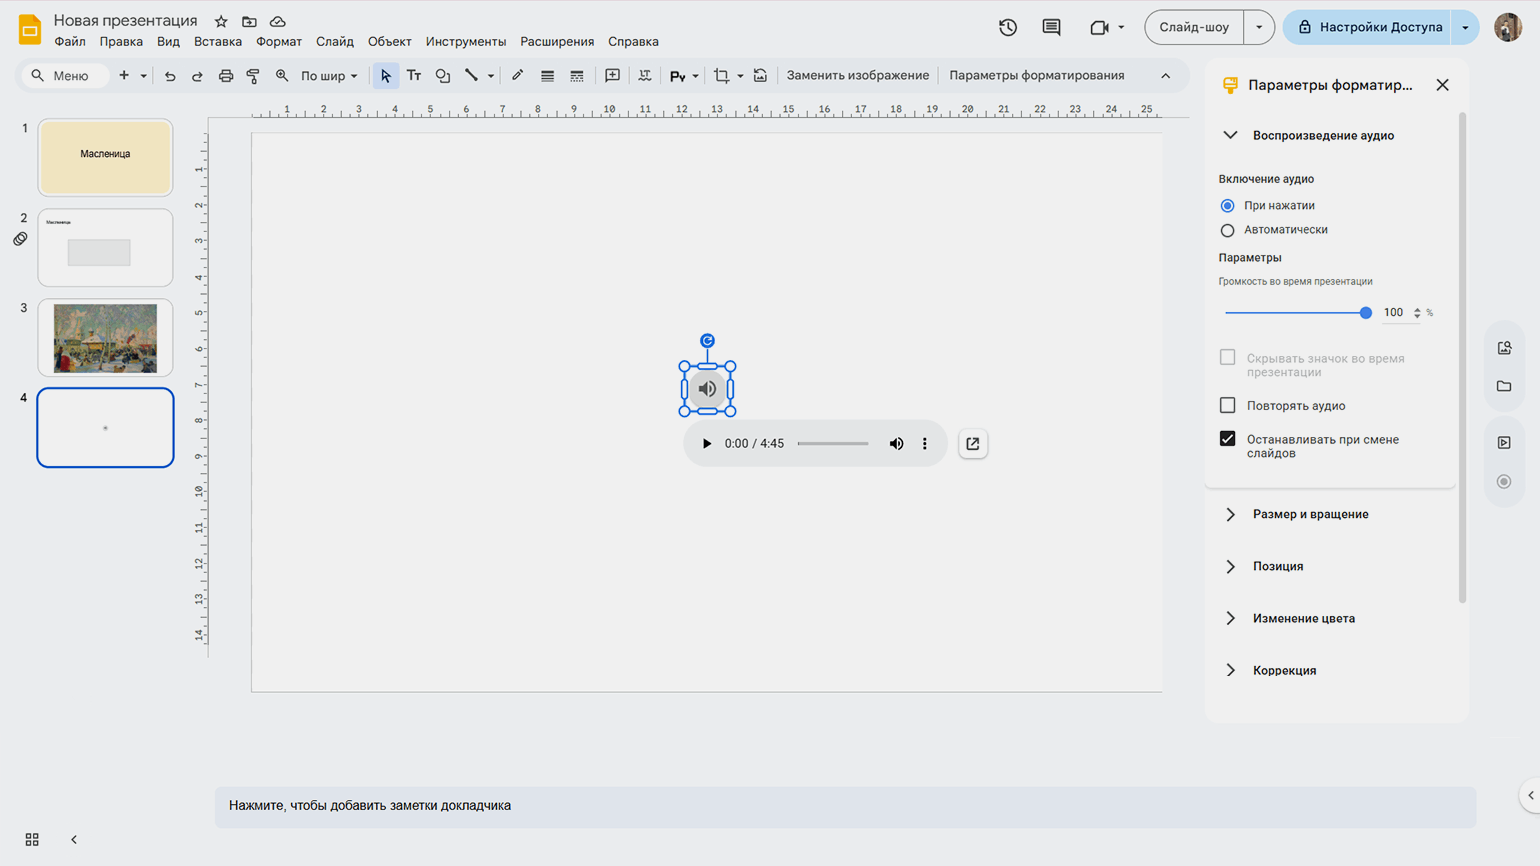The image size is (1540, 866).
Task: Click the undo arrow in toolbar
Action: pyautogui.click(x=170, y=76)
